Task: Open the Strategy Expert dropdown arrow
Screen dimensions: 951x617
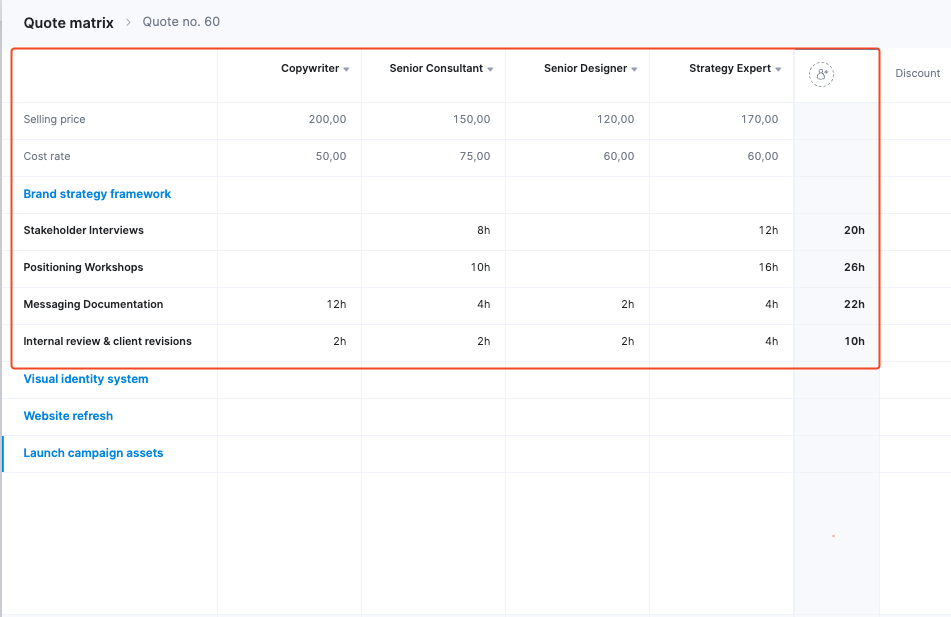Action: 778,70
